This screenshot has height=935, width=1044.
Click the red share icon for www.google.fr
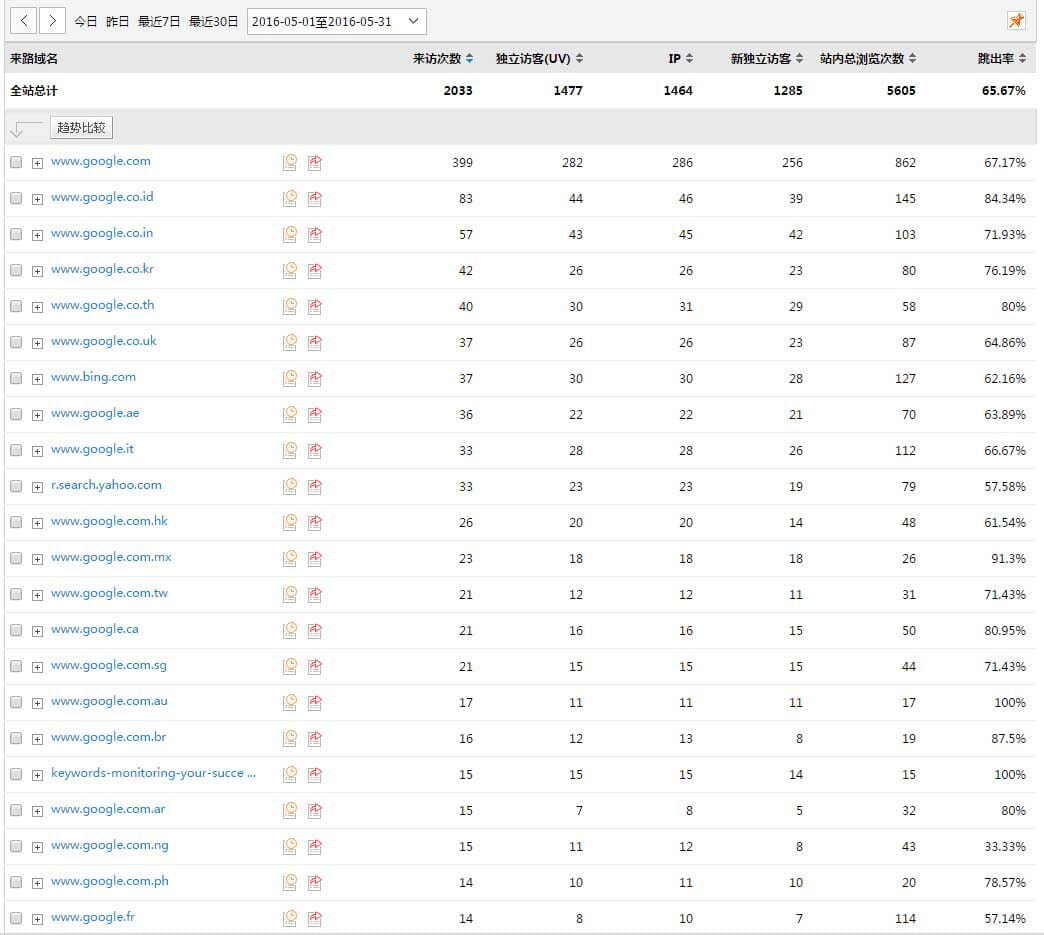coord(315,918)
